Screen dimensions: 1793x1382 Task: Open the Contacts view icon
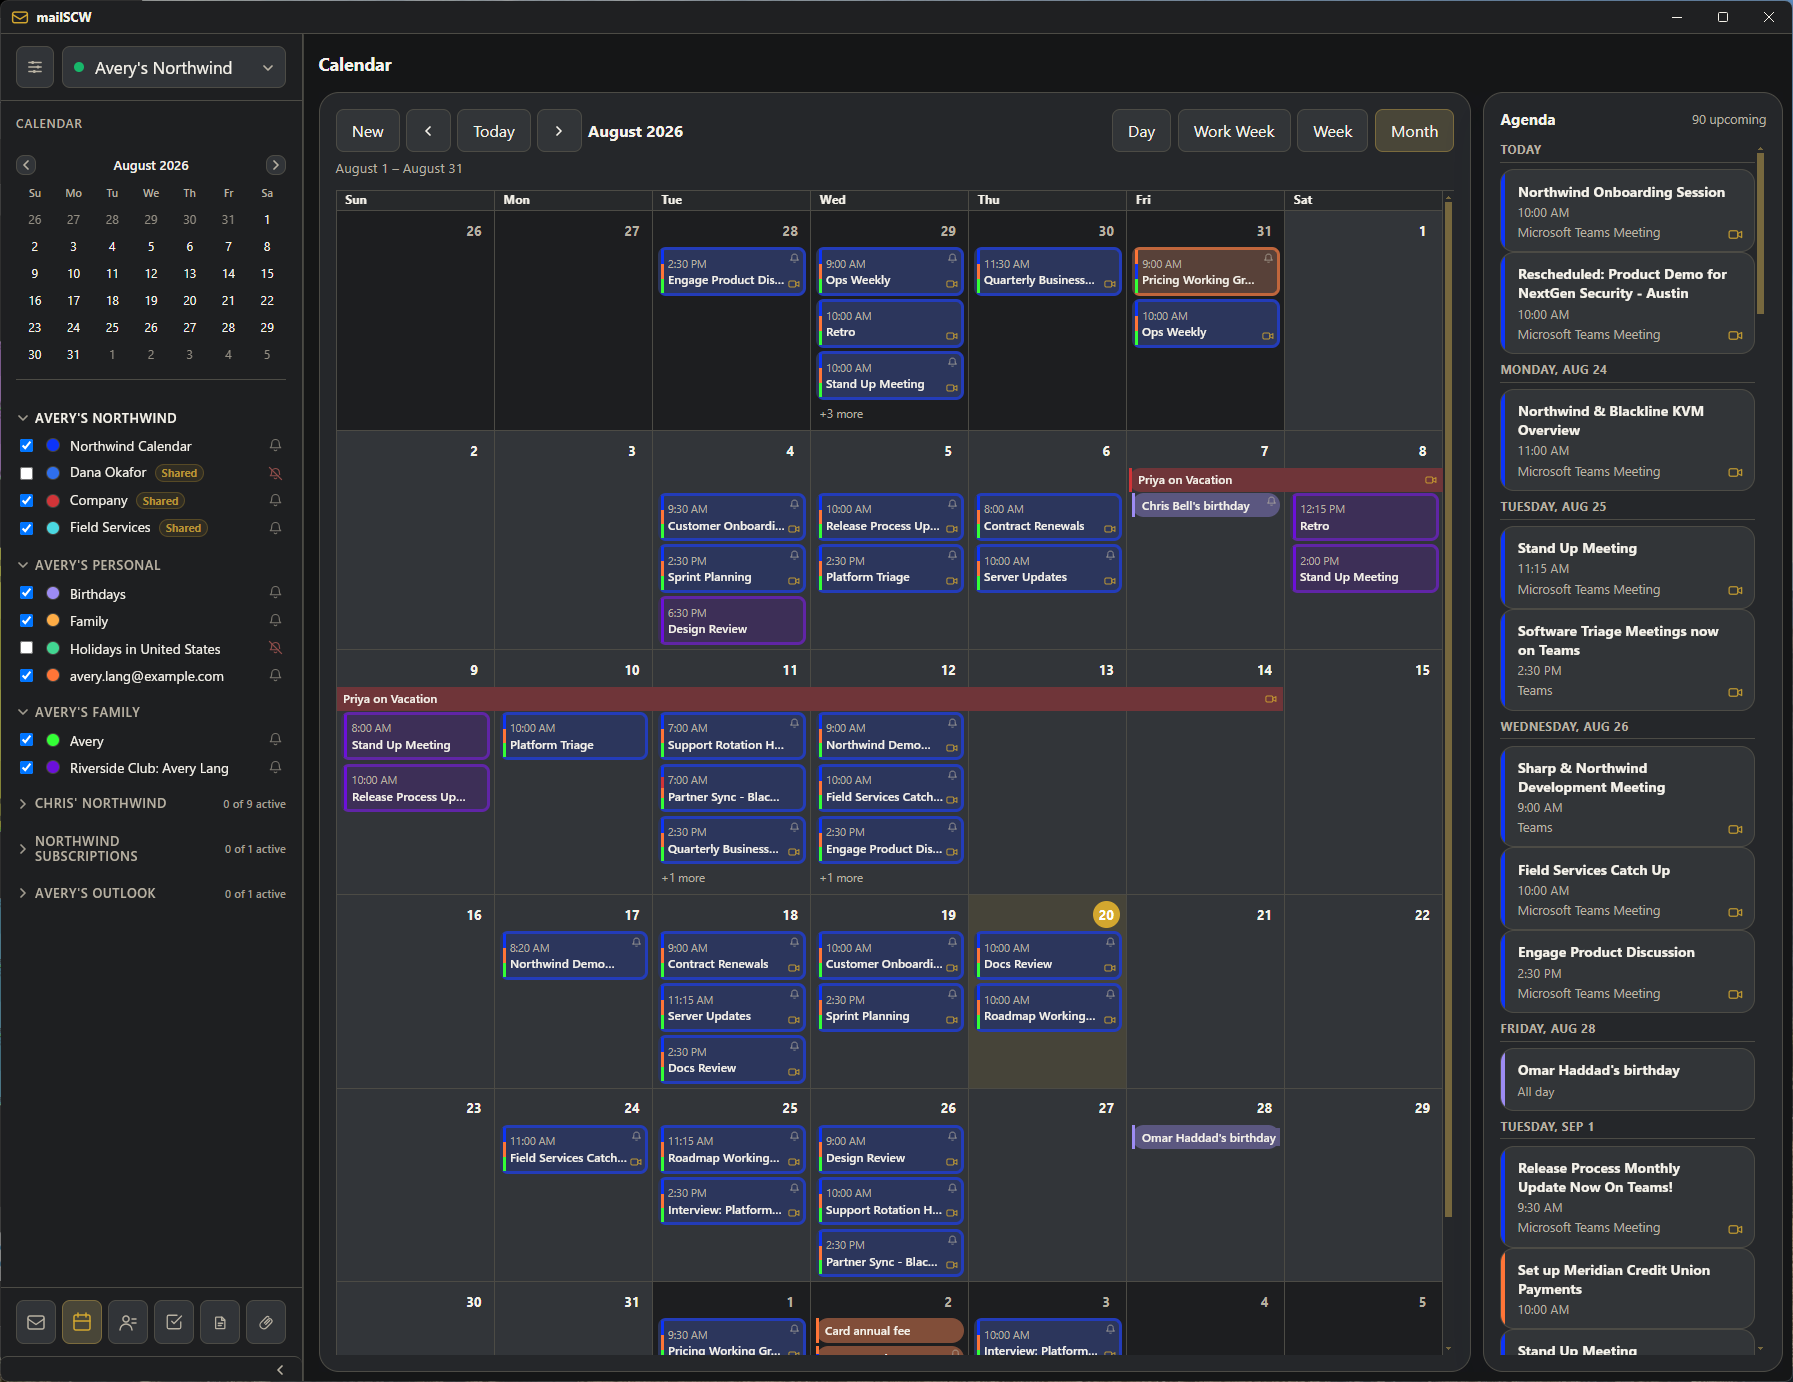click(x=128, y=1322)
